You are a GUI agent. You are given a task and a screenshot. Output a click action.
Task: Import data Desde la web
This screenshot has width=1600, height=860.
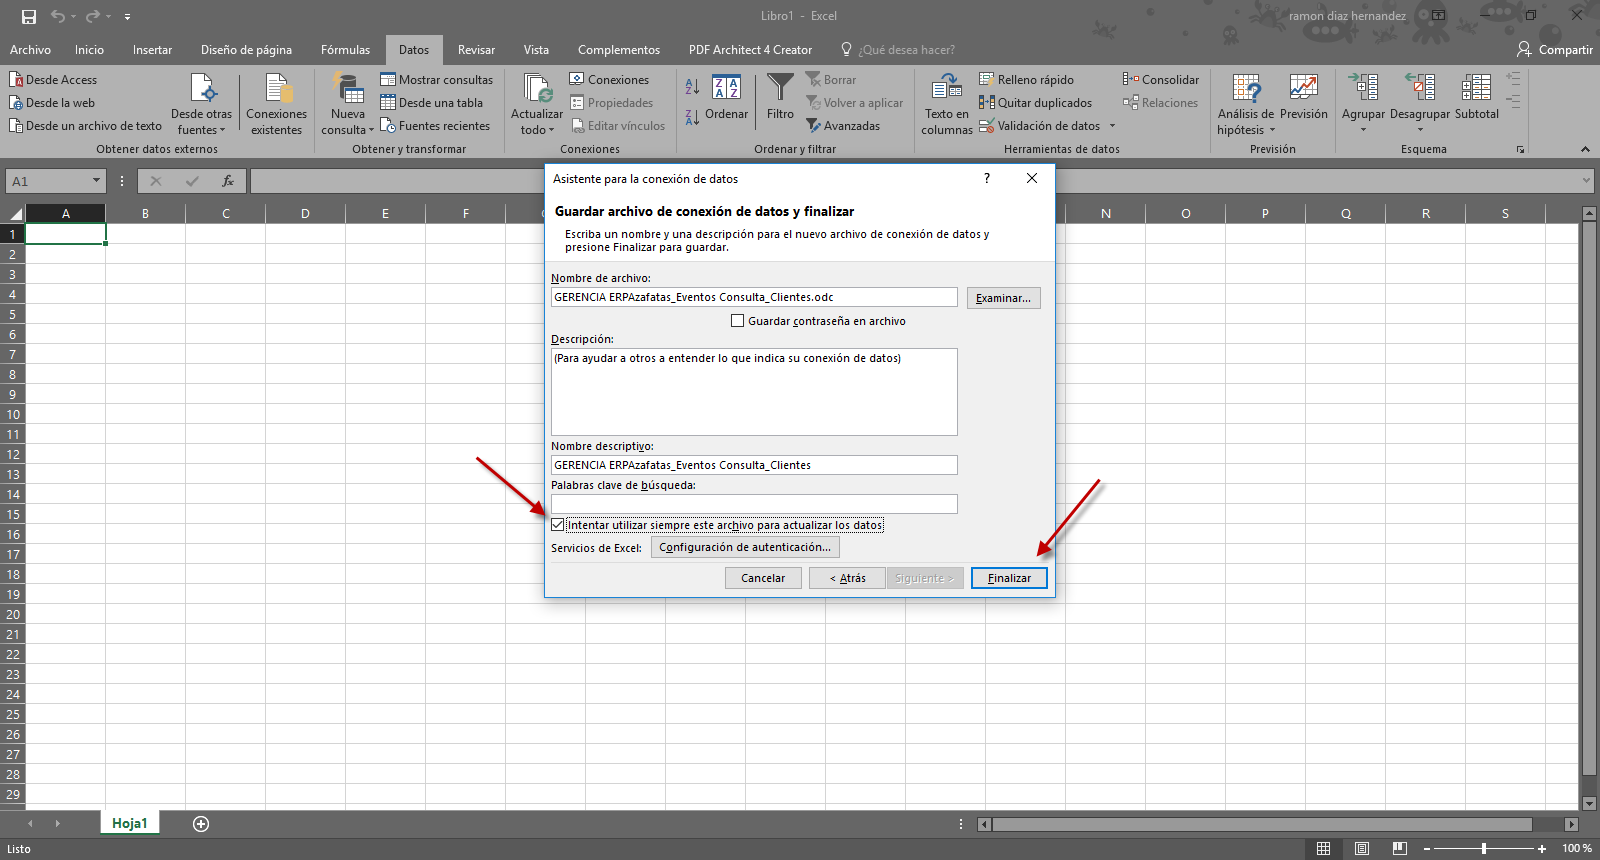pyautogui.click(x=53, y=103)
